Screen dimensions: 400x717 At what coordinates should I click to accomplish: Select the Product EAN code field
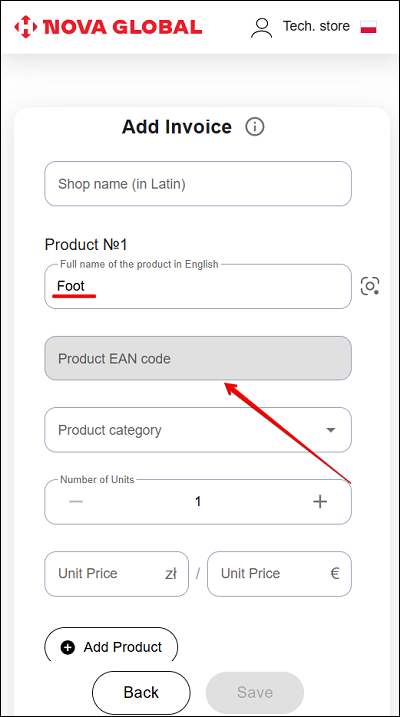coord(198,358)
